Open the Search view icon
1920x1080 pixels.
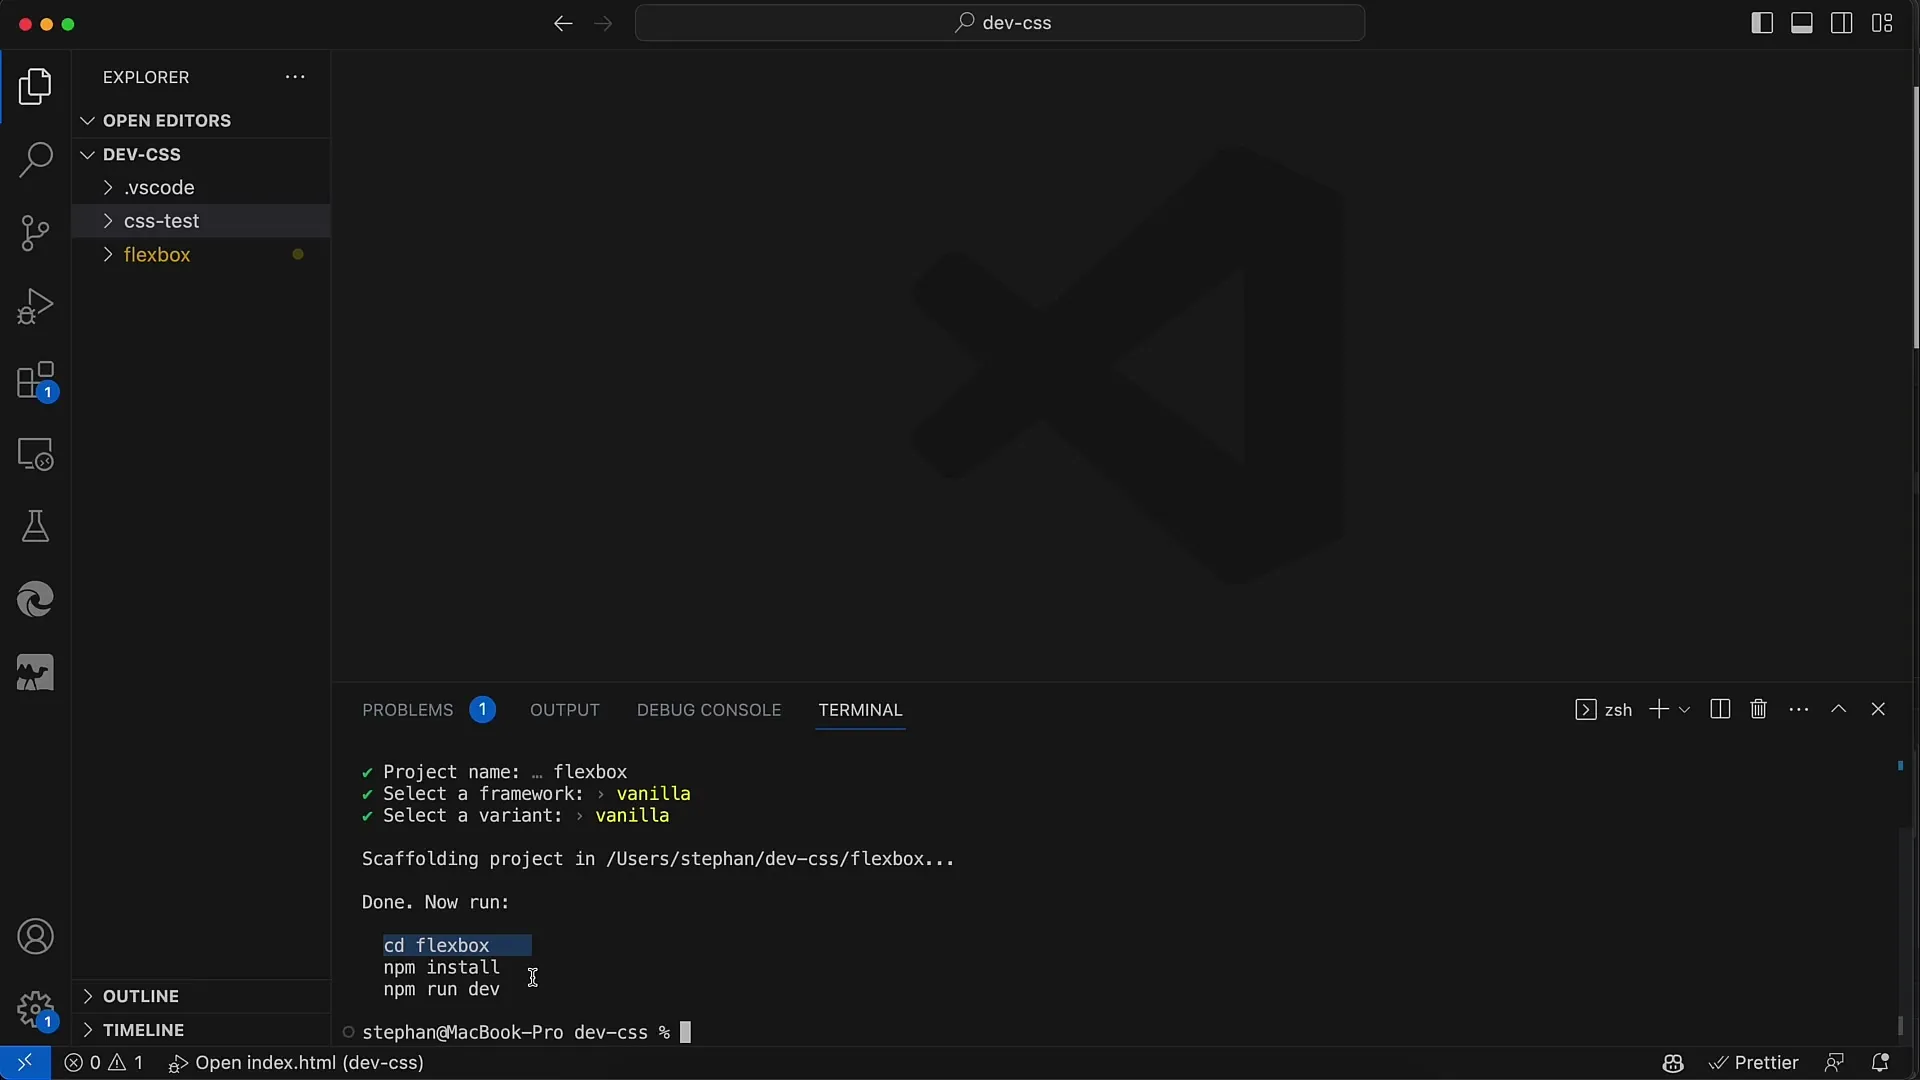(35, 160)
